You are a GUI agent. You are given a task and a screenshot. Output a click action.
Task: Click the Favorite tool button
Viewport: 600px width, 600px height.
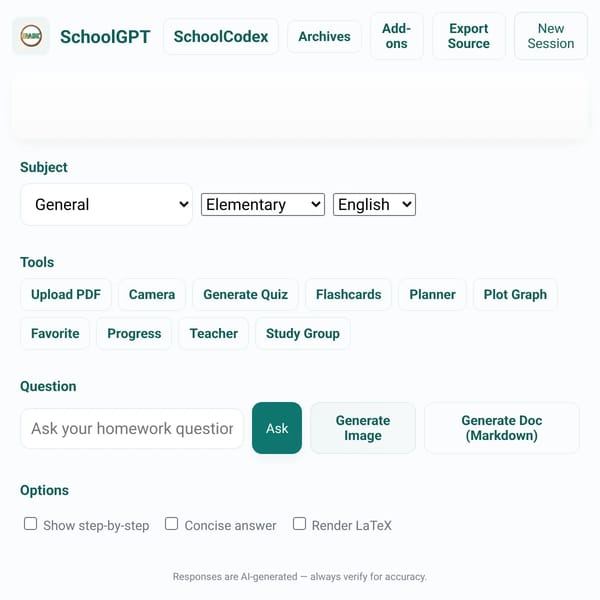[55, 333]
